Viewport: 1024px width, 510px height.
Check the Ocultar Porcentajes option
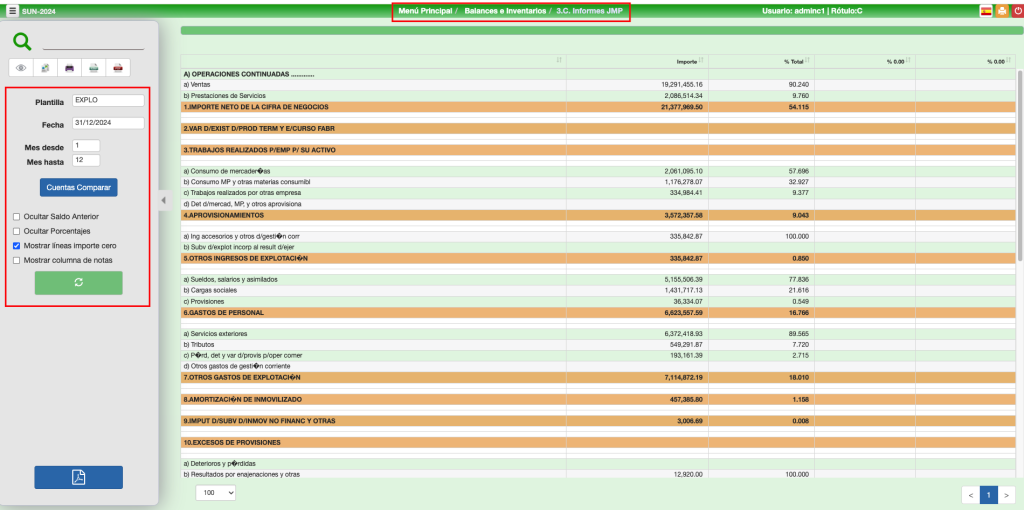click(x=16, y=231)
